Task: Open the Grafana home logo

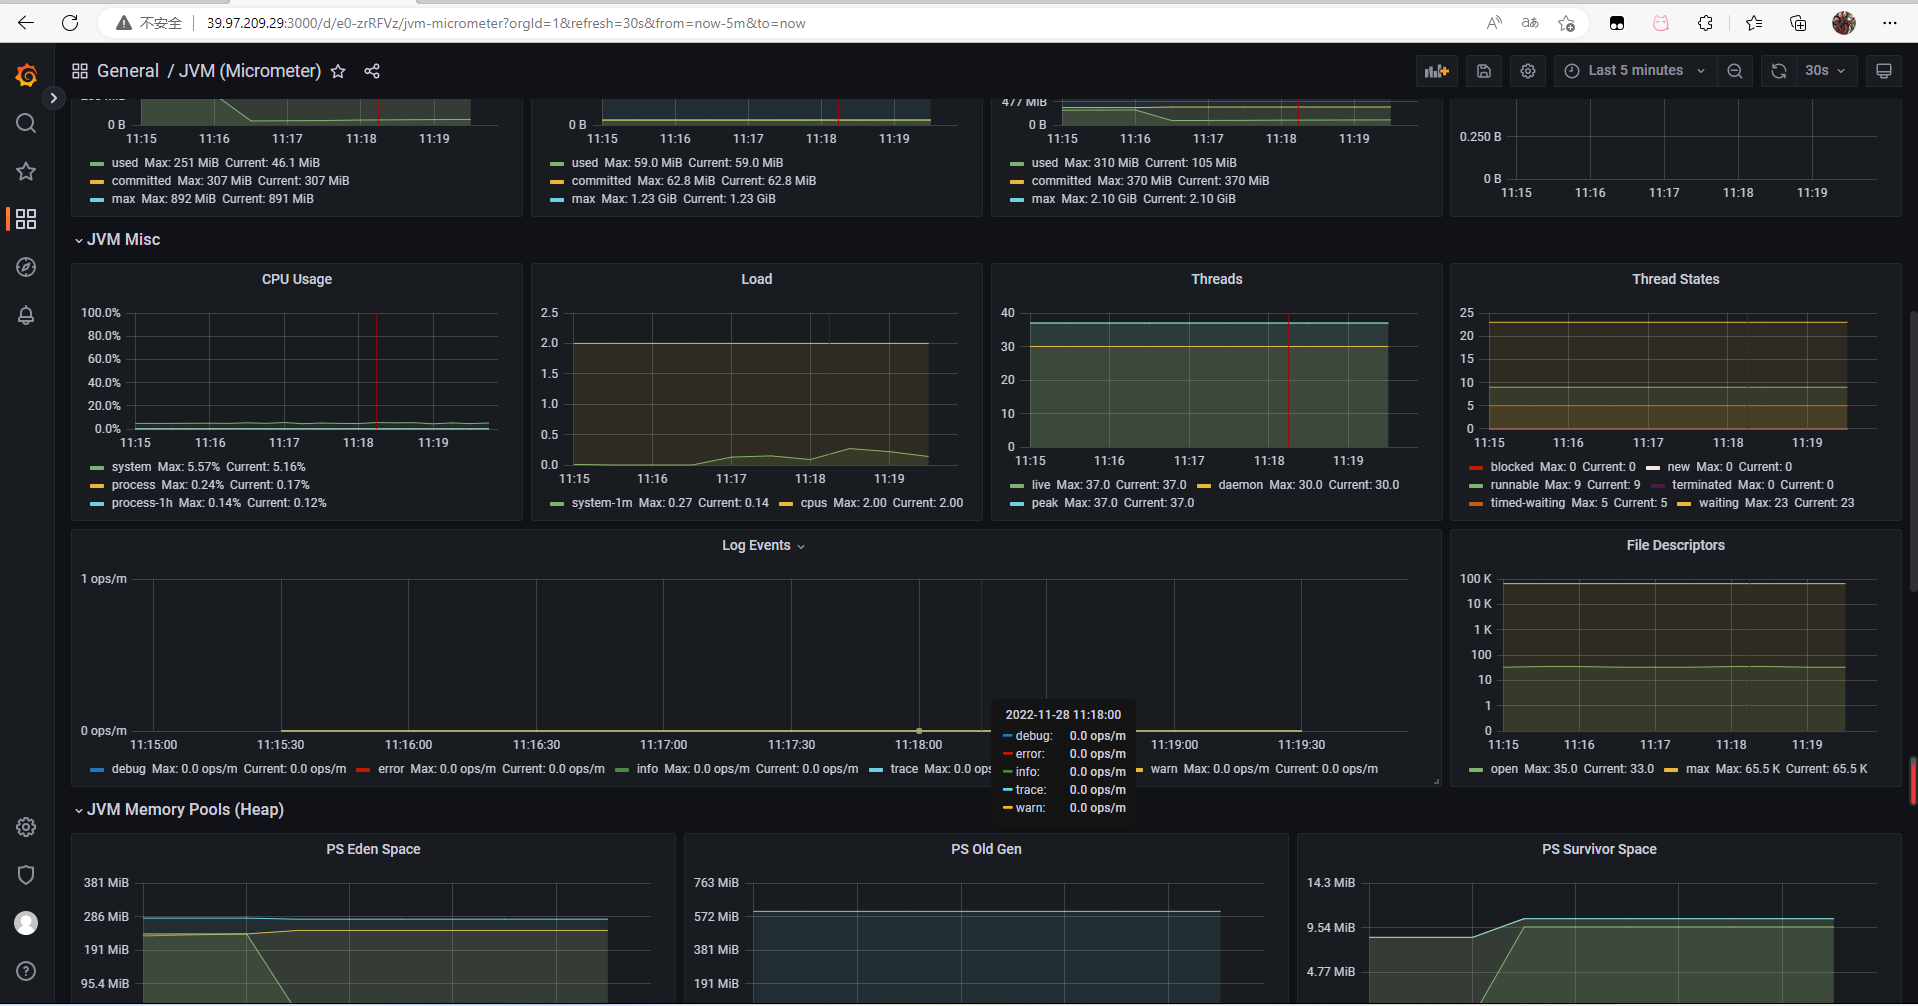Action: pos(27,75)
